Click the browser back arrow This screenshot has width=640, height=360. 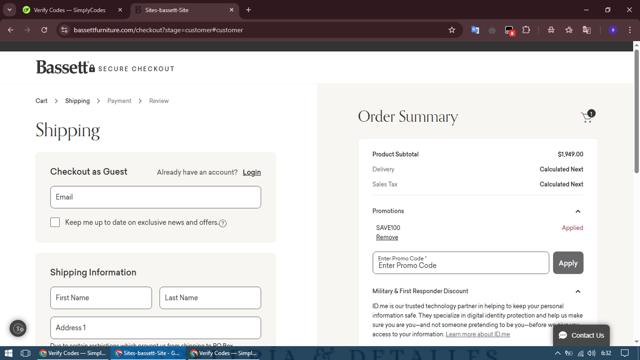(11, 30)
